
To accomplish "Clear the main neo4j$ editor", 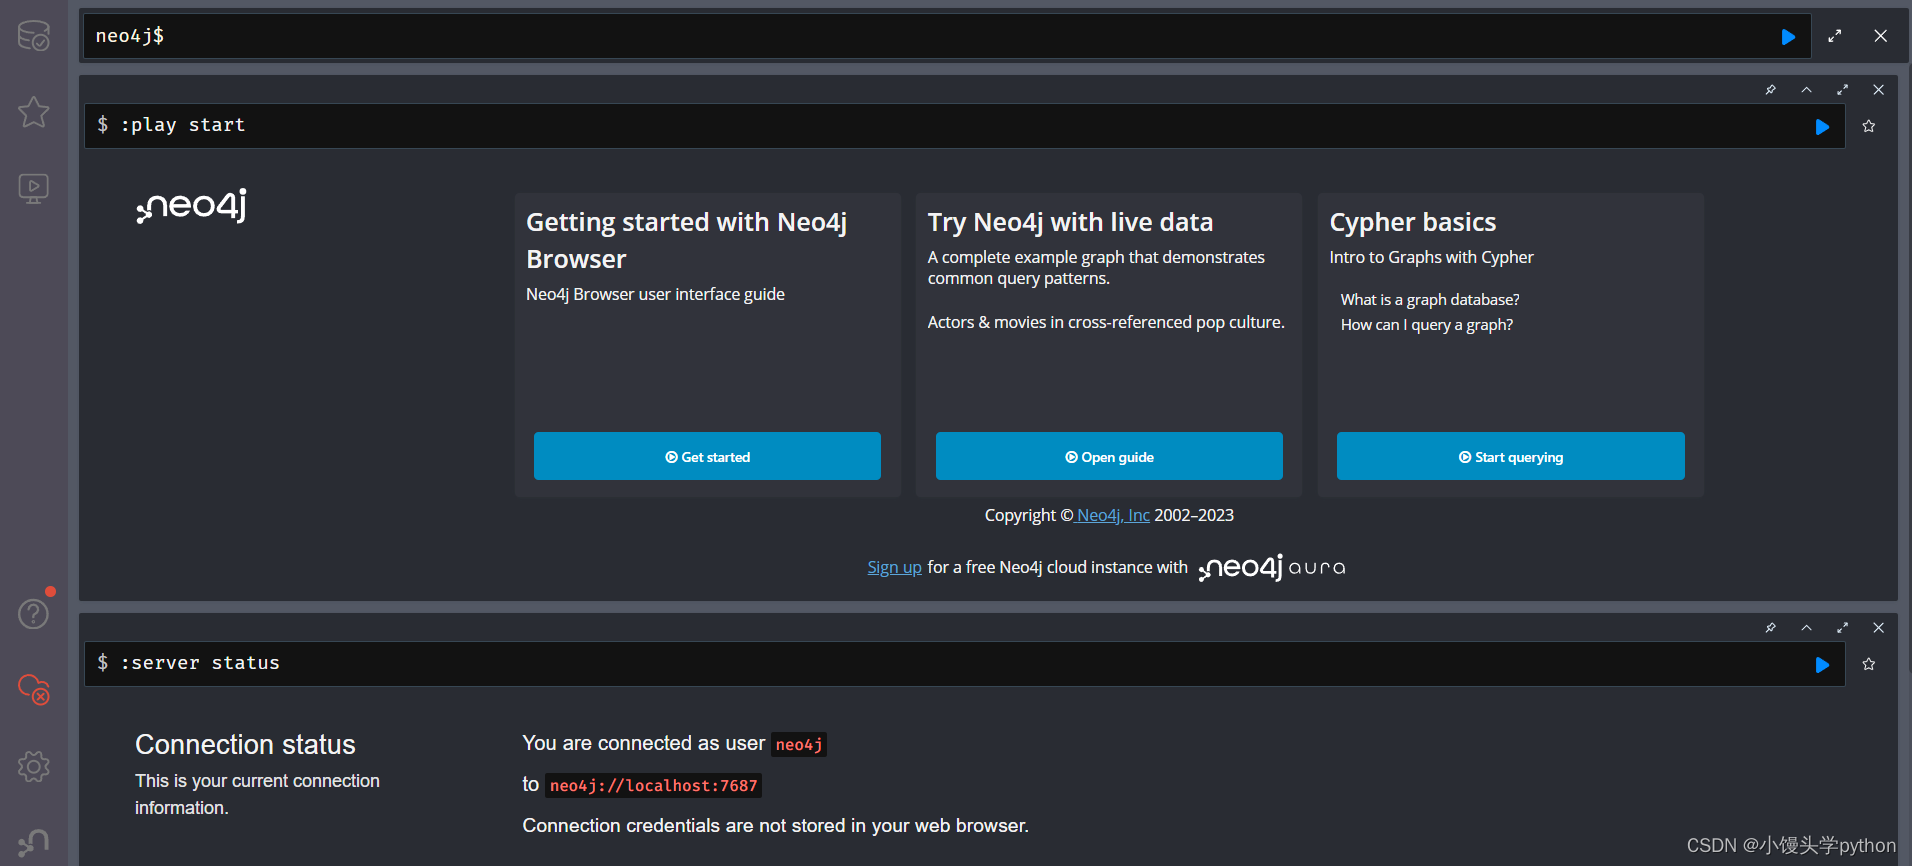I will (x=1881, y=36).
